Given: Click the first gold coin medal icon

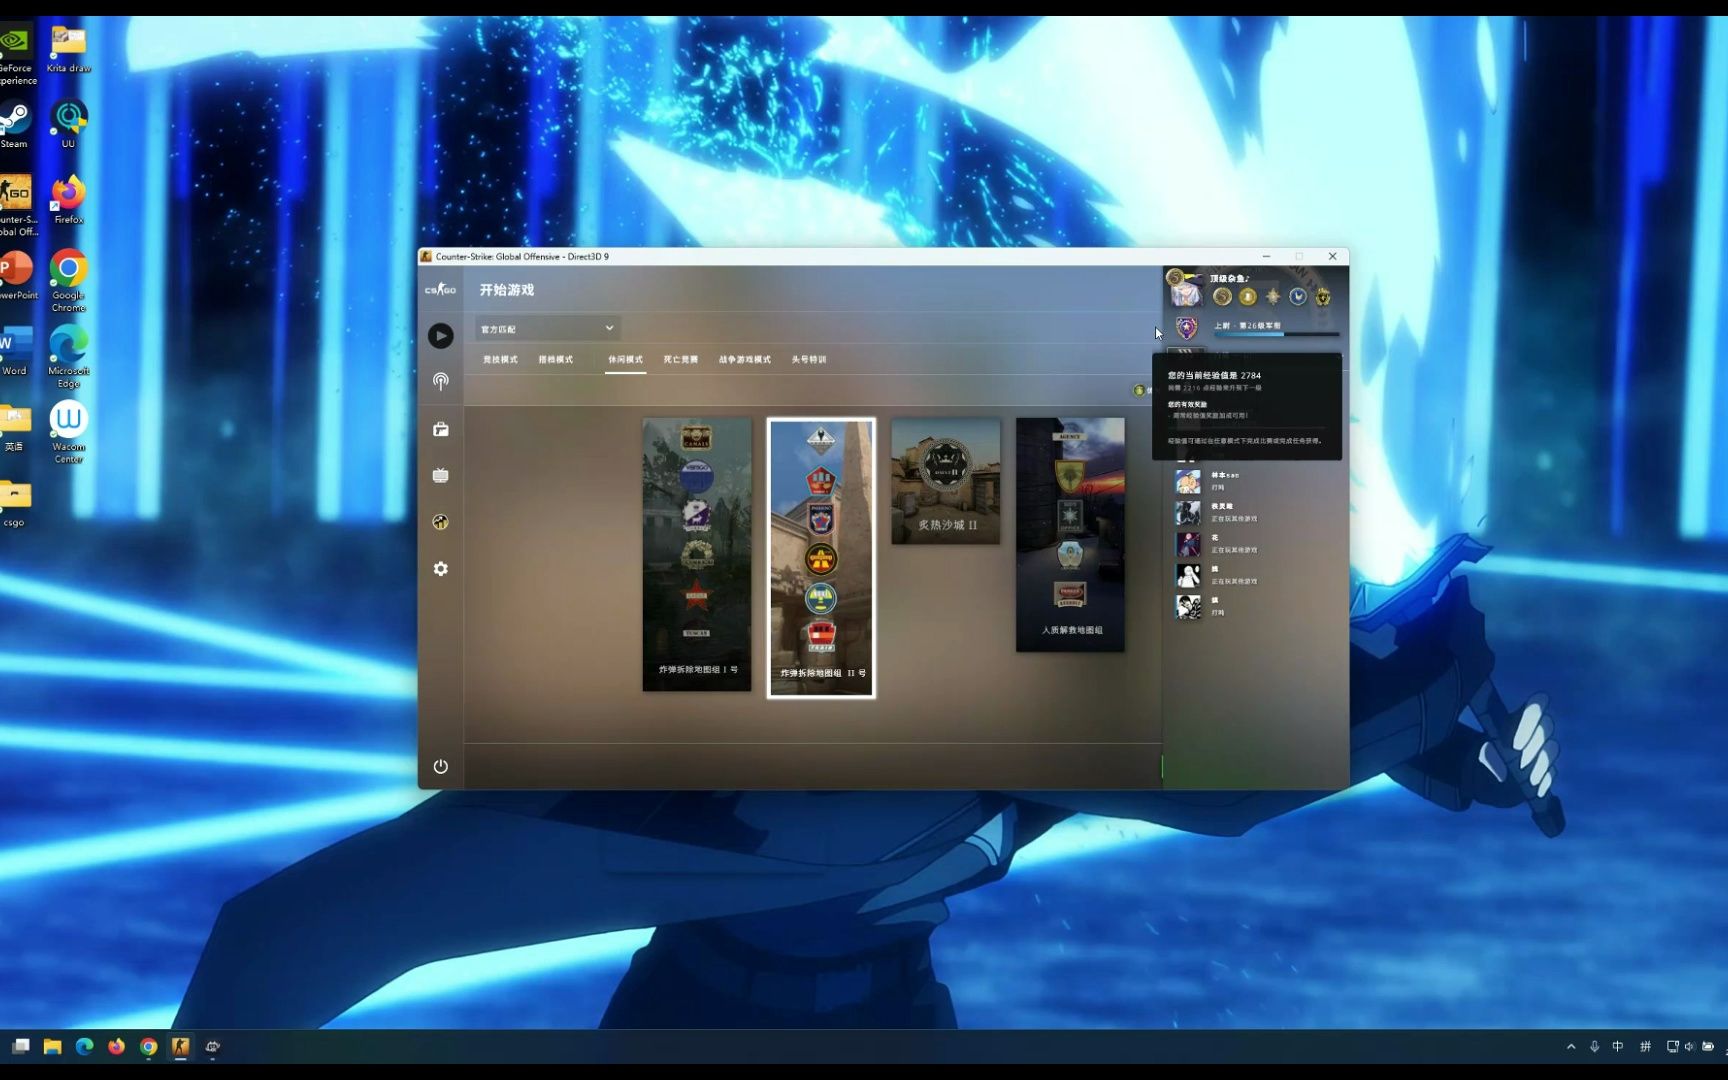Looking at the screenshot, I should click(x=1222, y=296).
